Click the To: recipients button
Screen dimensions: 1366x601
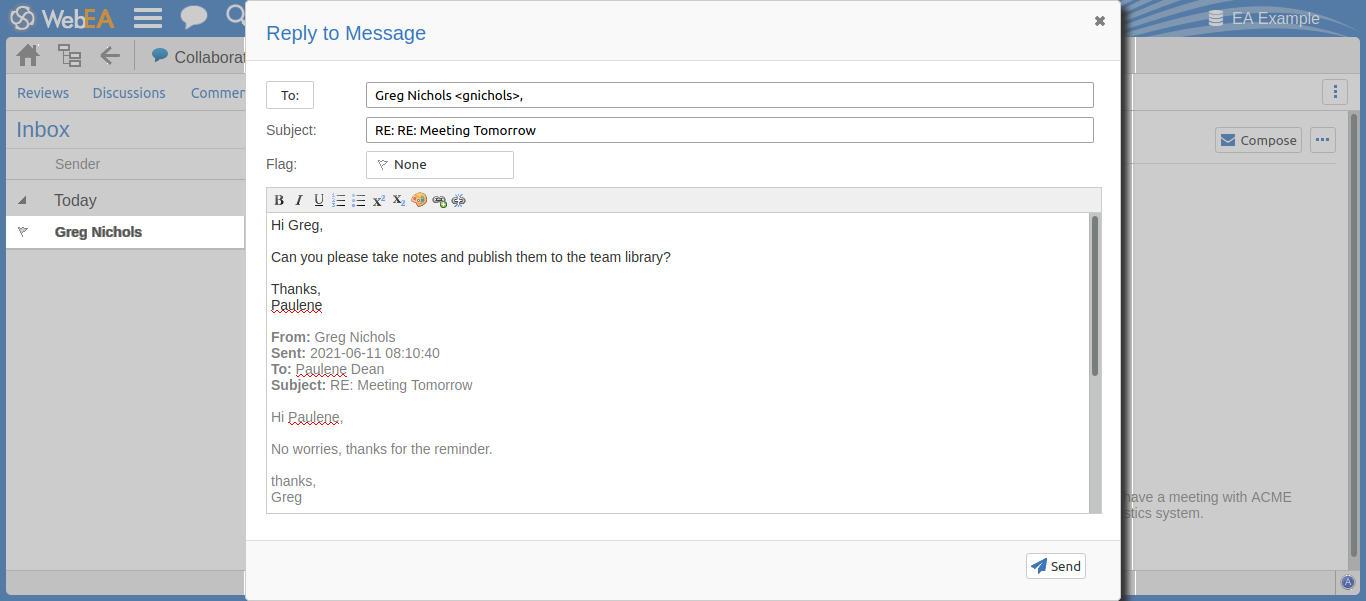click(x=290, y=95)
